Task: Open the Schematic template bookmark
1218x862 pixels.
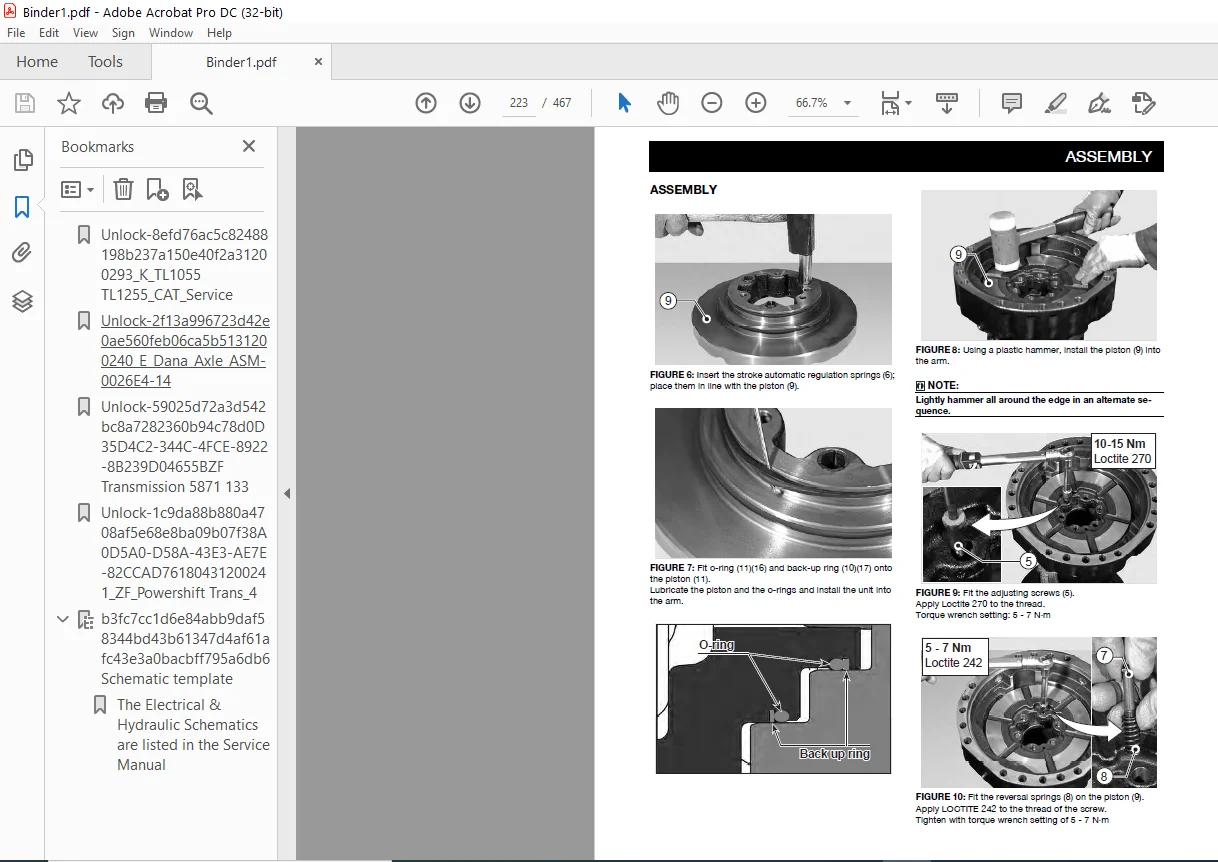Action: click(185, 649)
